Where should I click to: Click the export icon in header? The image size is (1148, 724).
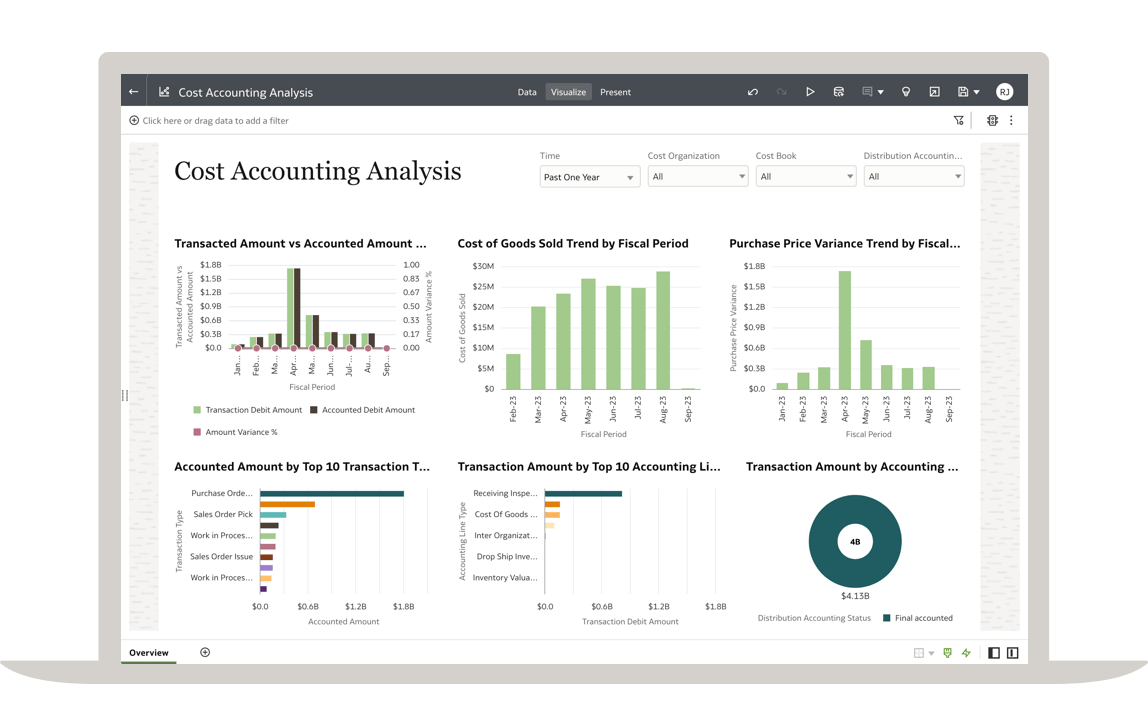click(934, 92)
